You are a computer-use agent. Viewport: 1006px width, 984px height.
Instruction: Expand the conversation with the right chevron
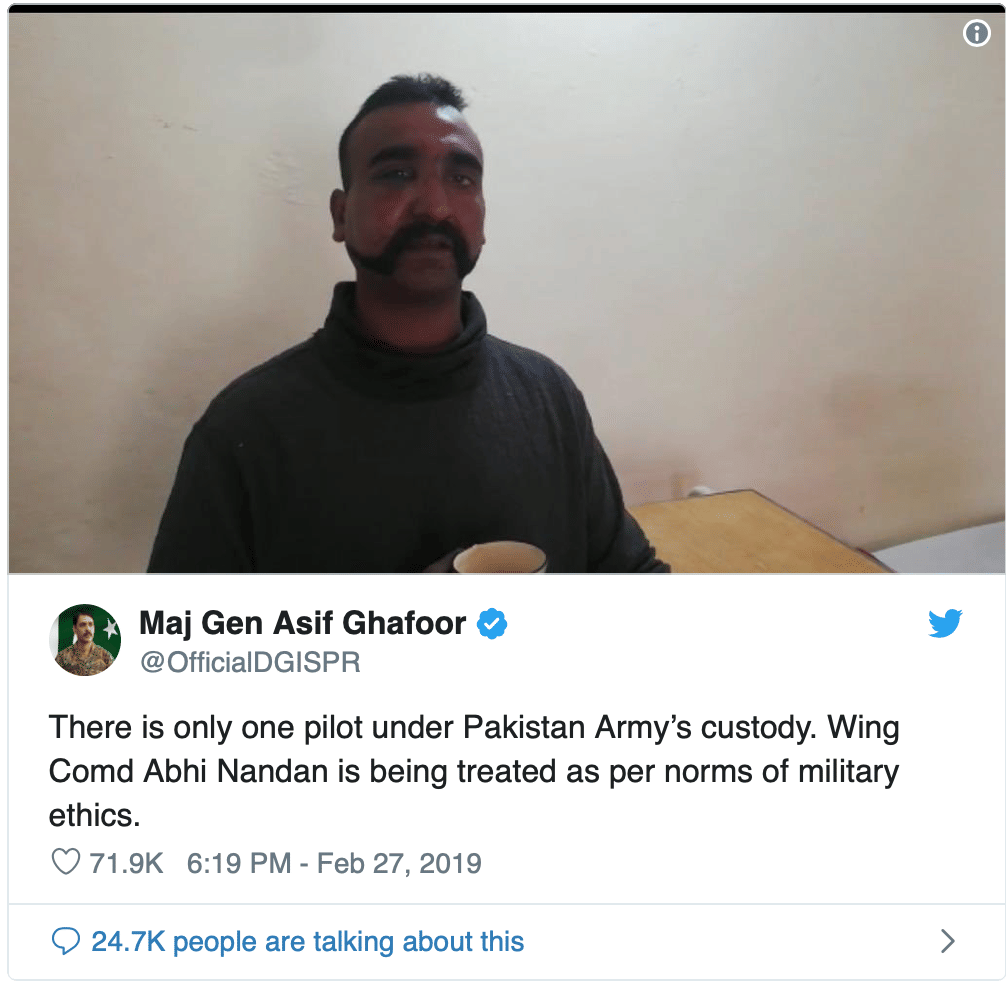point(947,941)
